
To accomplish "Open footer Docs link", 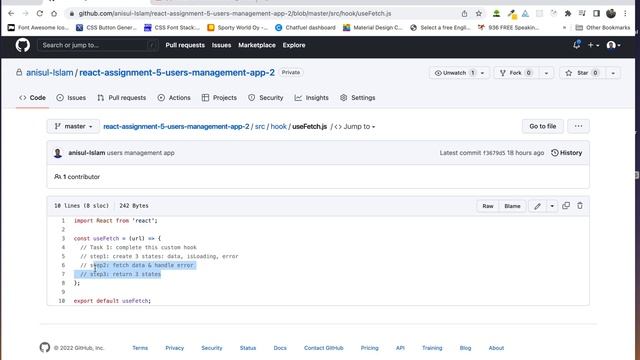I will click(280, 348).
